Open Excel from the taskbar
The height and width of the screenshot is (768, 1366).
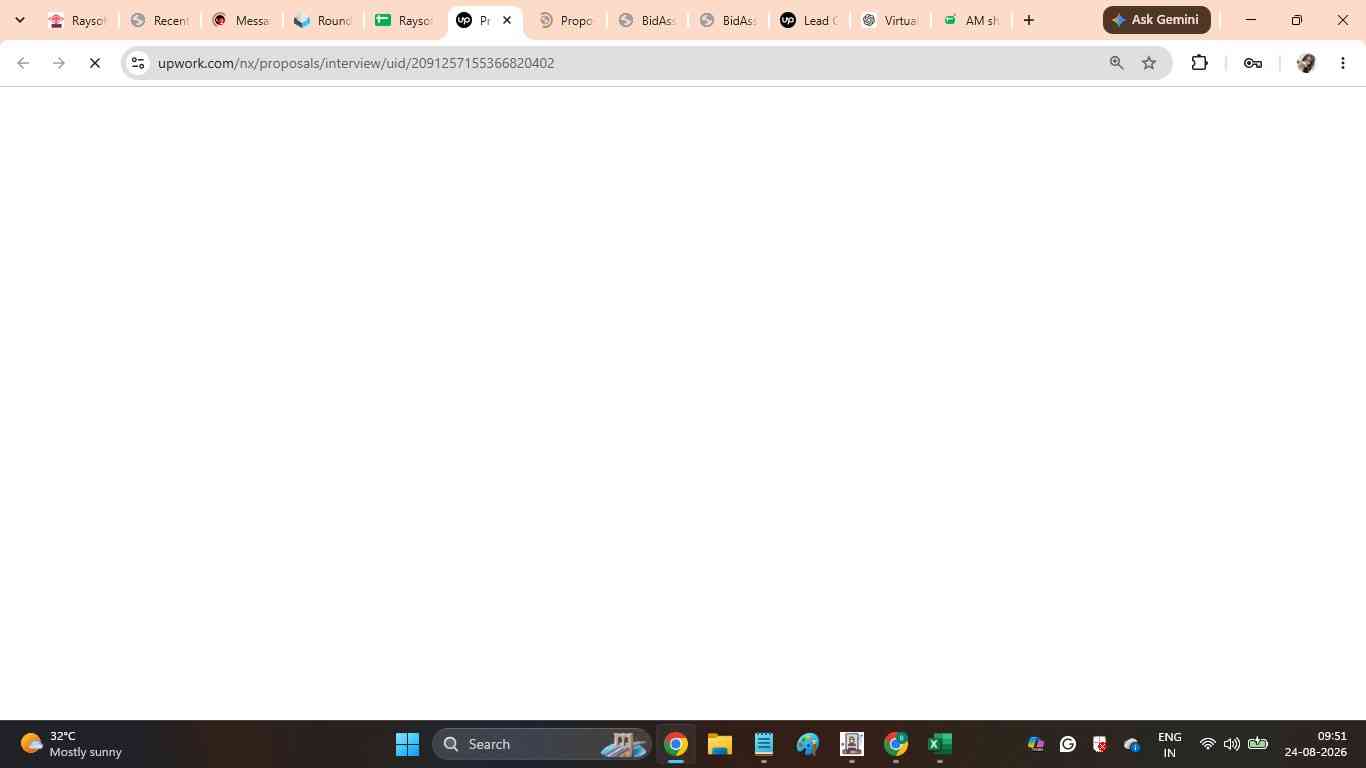[x=939, y=744]
